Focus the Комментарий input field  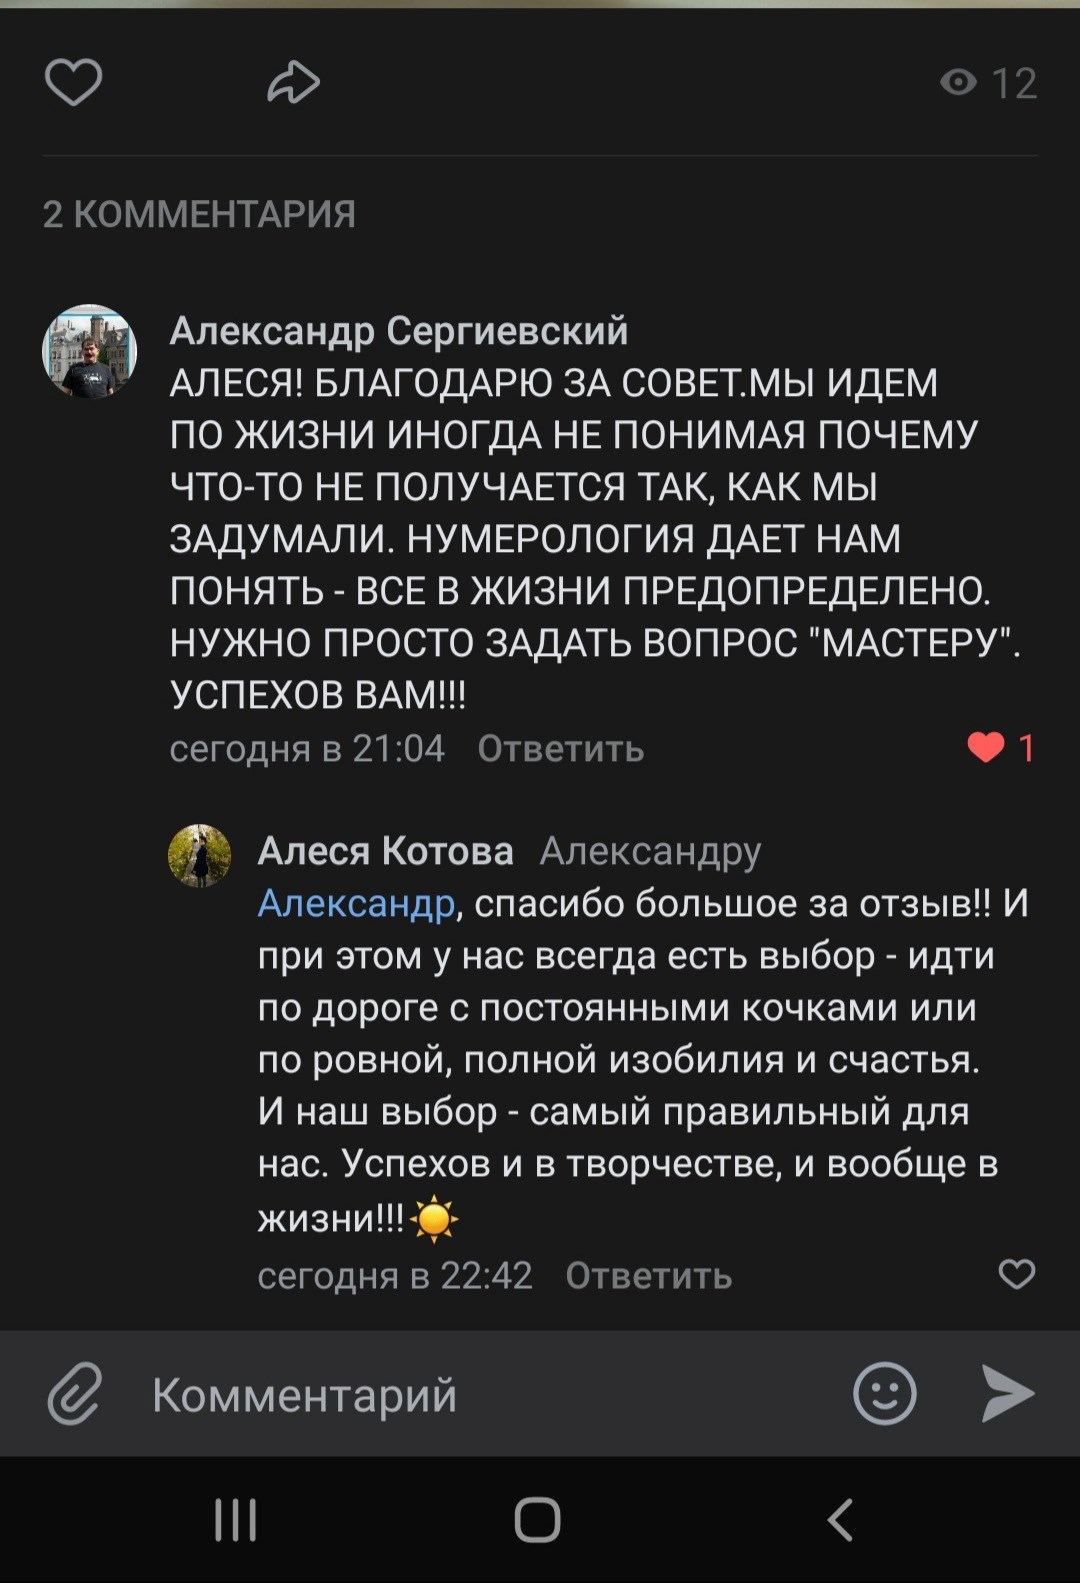pyautogui.click(x=480, y=1394)
